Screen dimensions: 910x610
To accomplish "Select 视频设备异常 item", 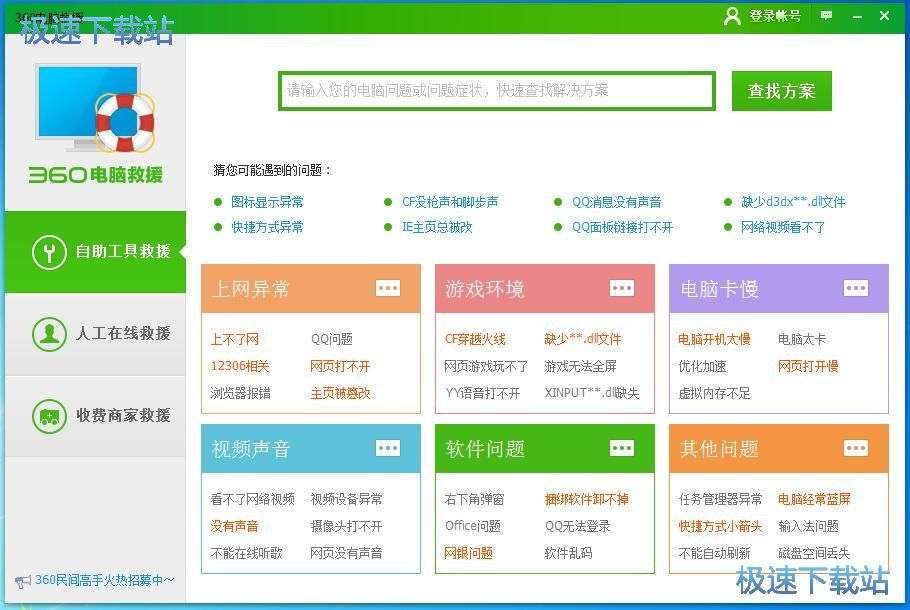I will (346, 499).
